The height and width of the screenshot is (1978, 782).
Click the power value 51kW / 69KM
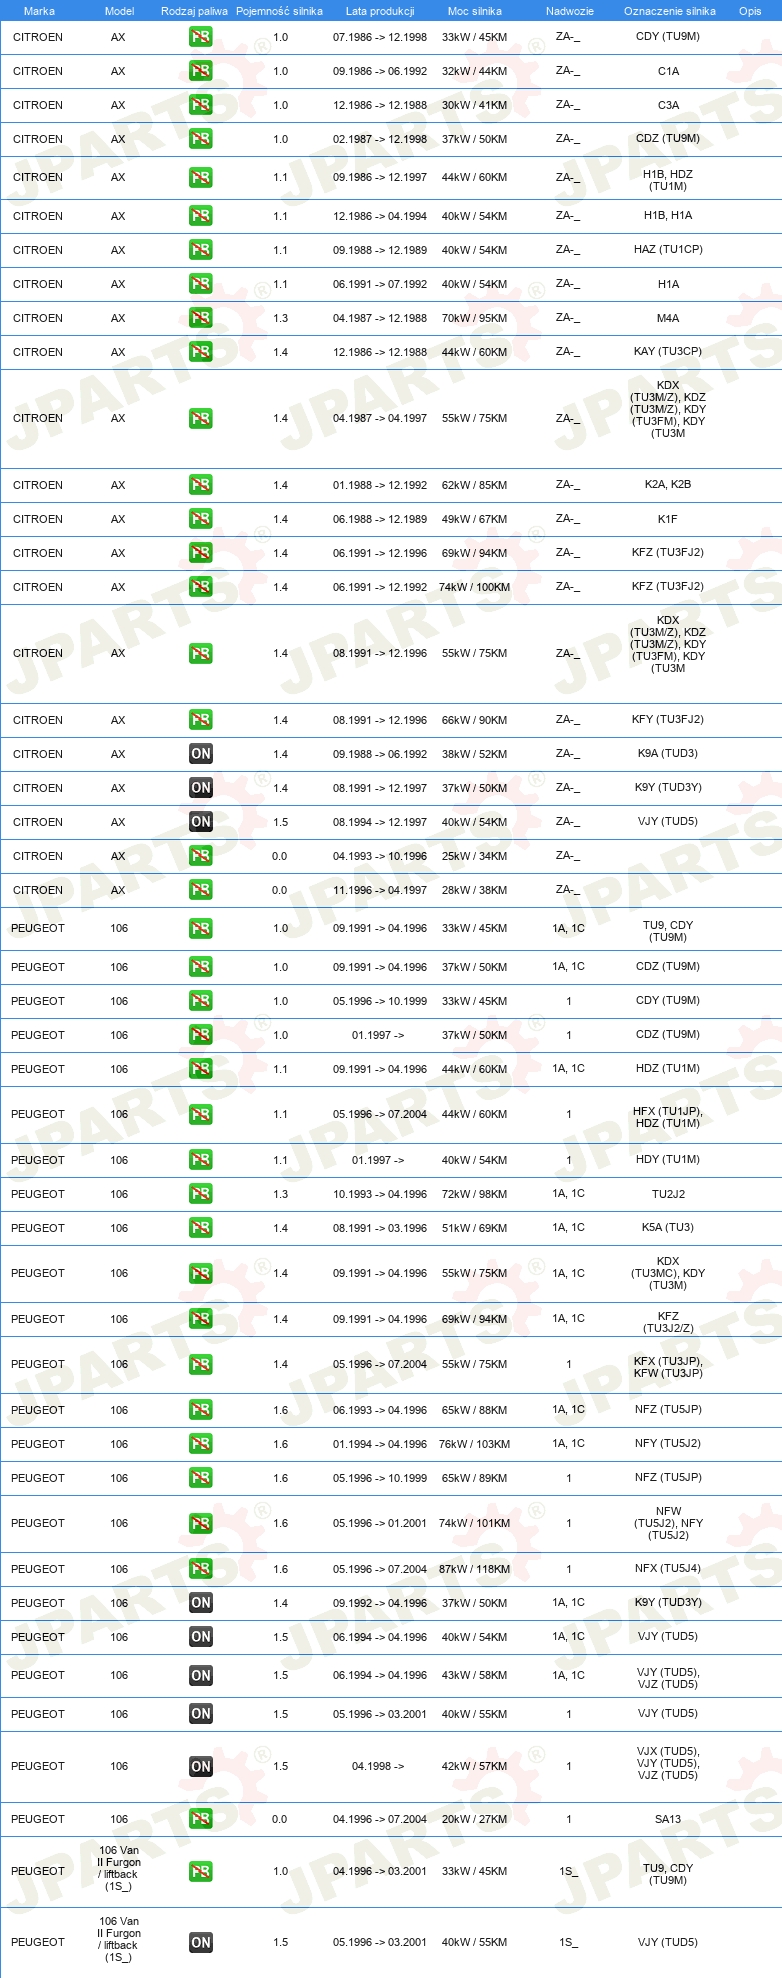click(475, 1228)
